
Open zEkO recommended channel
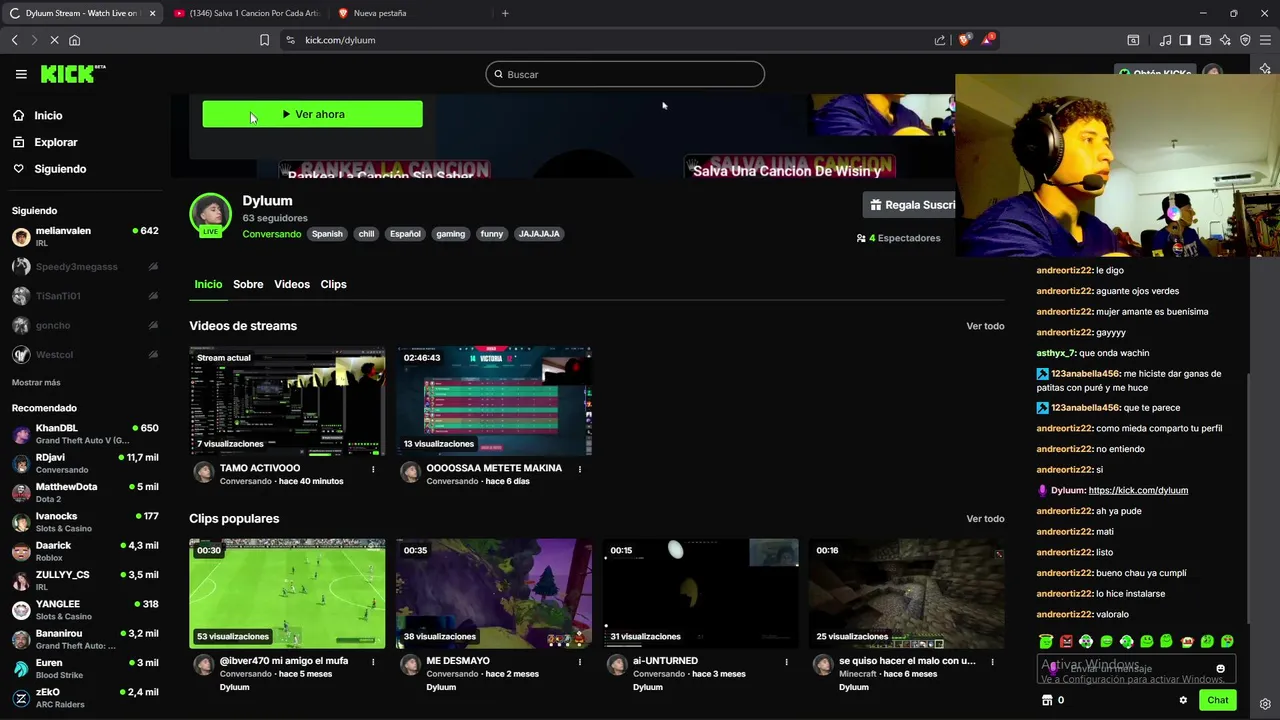point(84,698)
